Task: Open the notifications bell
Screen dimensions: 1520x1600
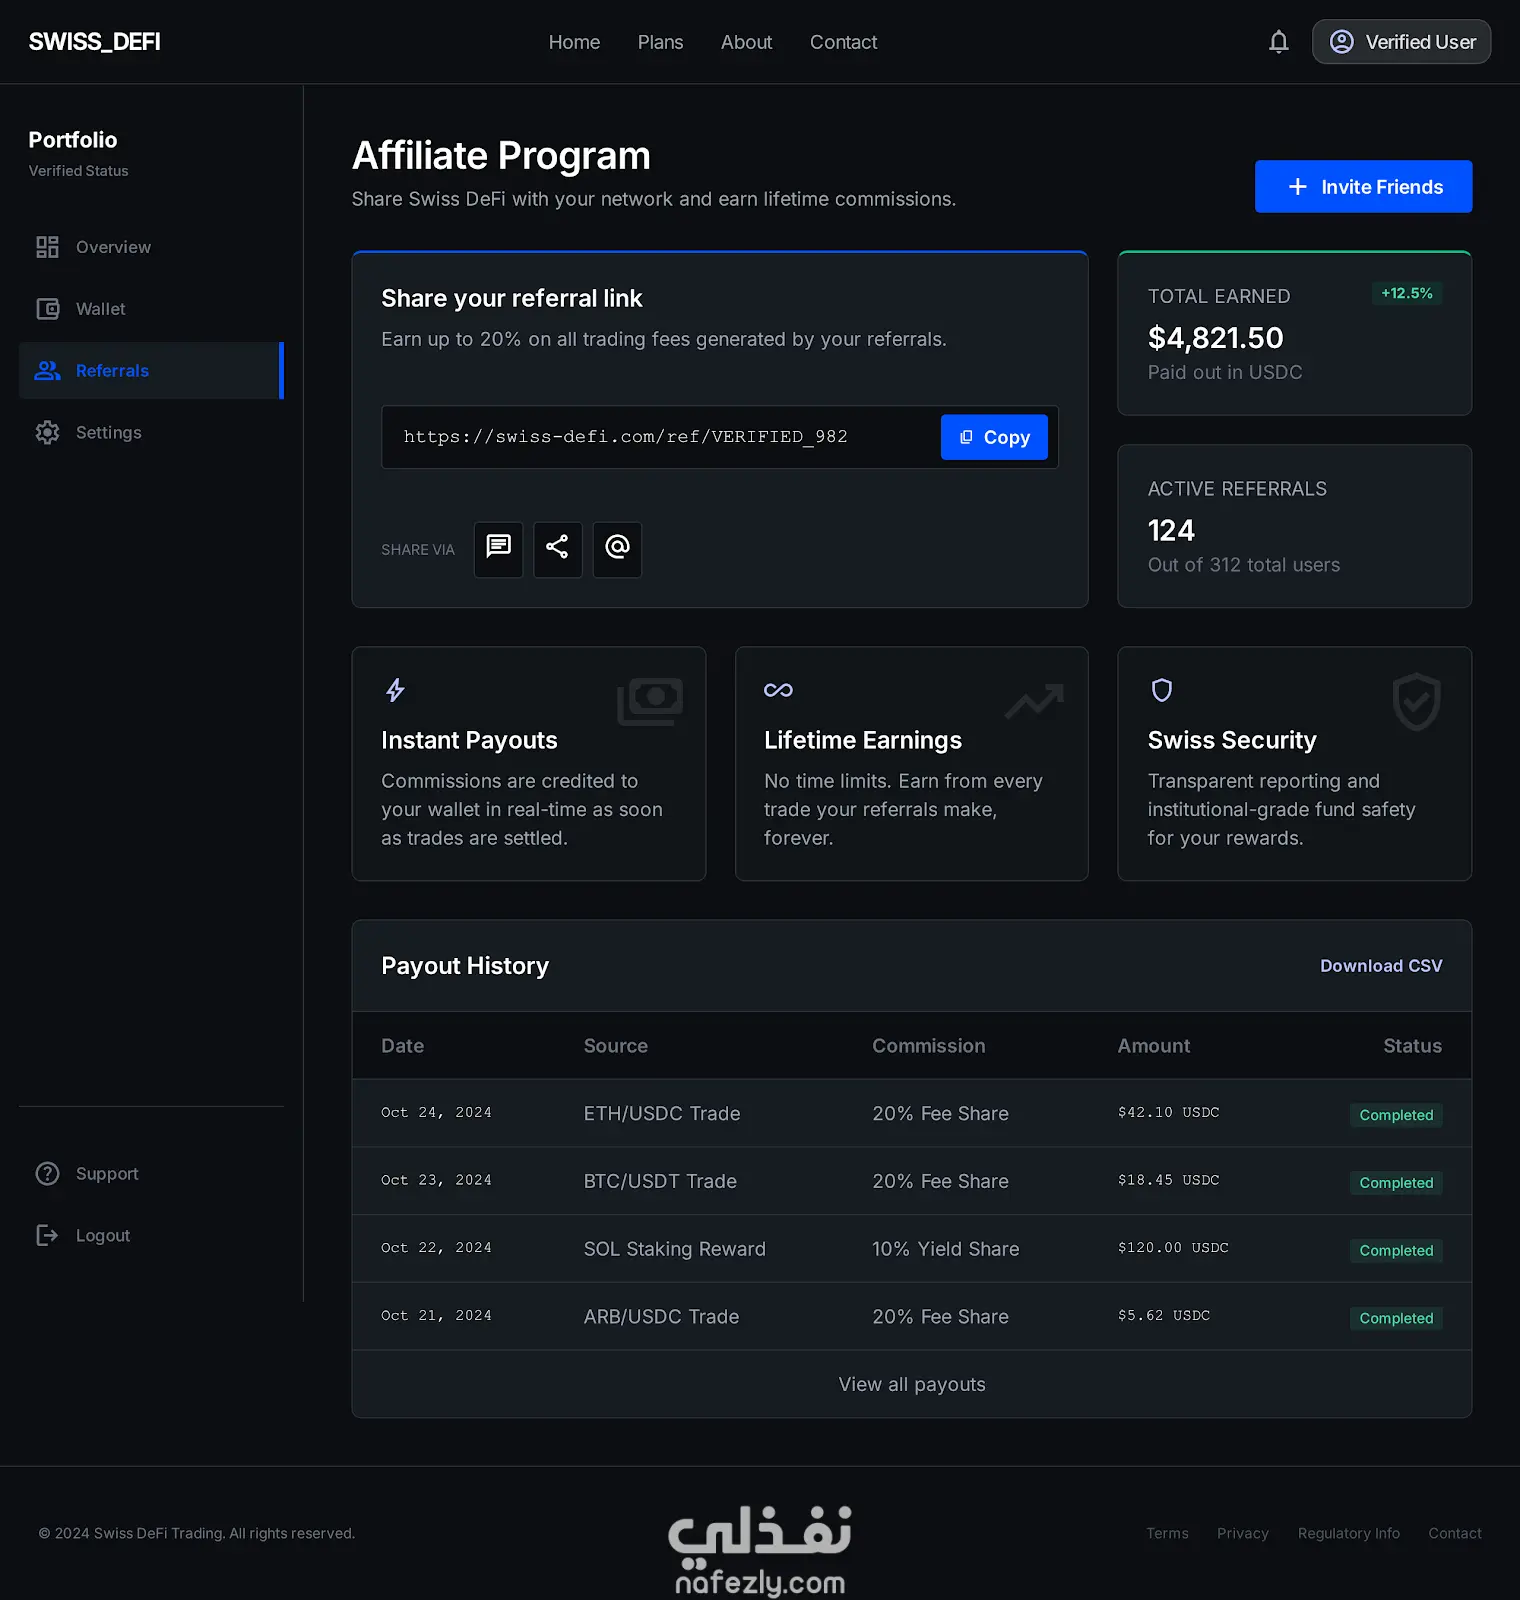Action: click(x=1278, y=42)
